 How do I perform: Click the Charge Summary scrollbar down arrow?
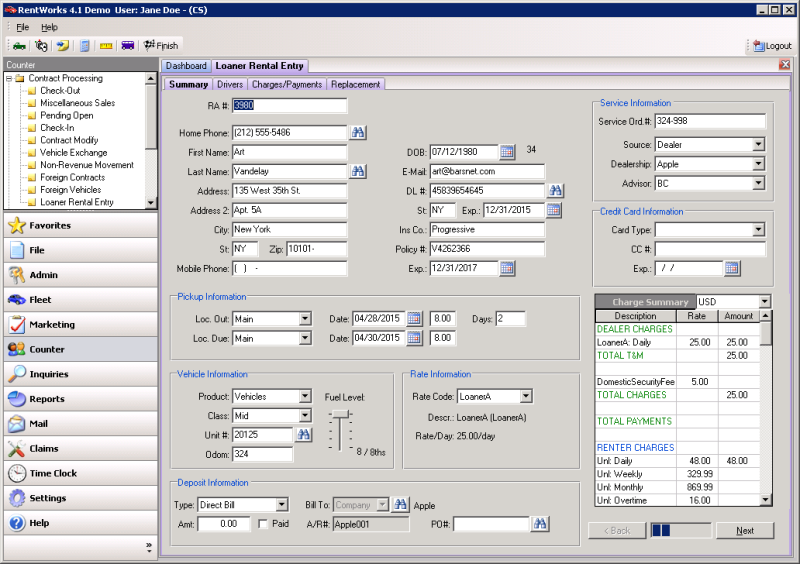tap(765, 500)
